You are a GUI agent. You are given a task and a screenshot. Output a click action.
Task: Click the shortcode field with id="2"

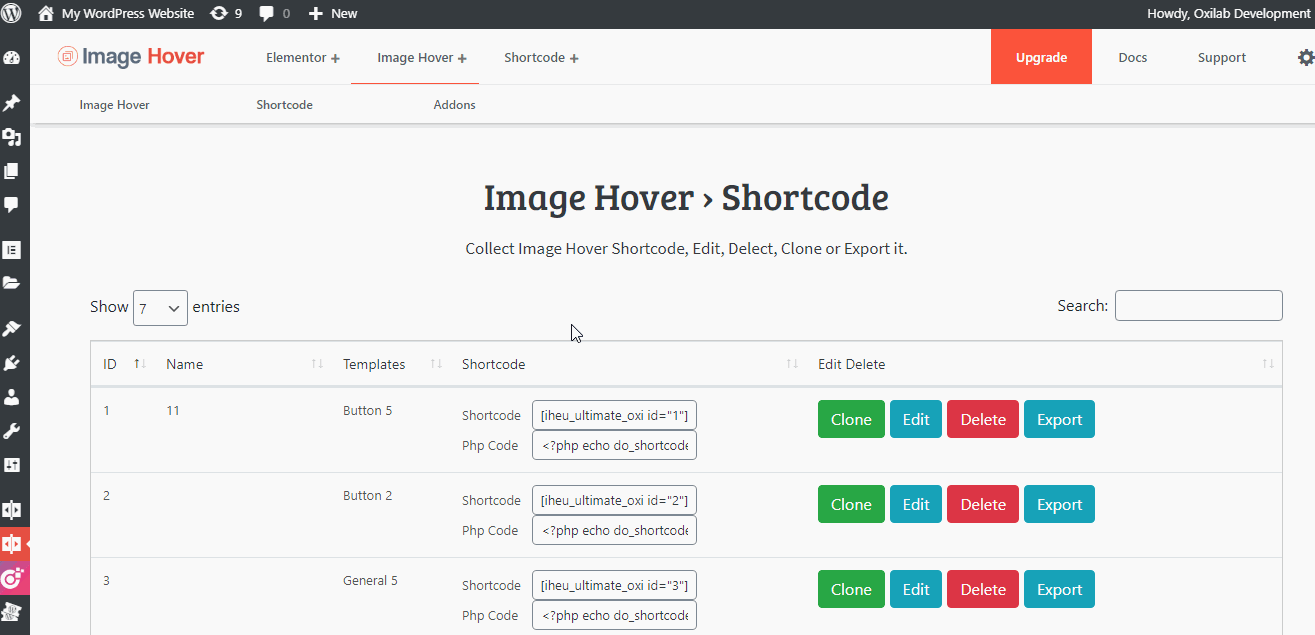click(614, 500)
